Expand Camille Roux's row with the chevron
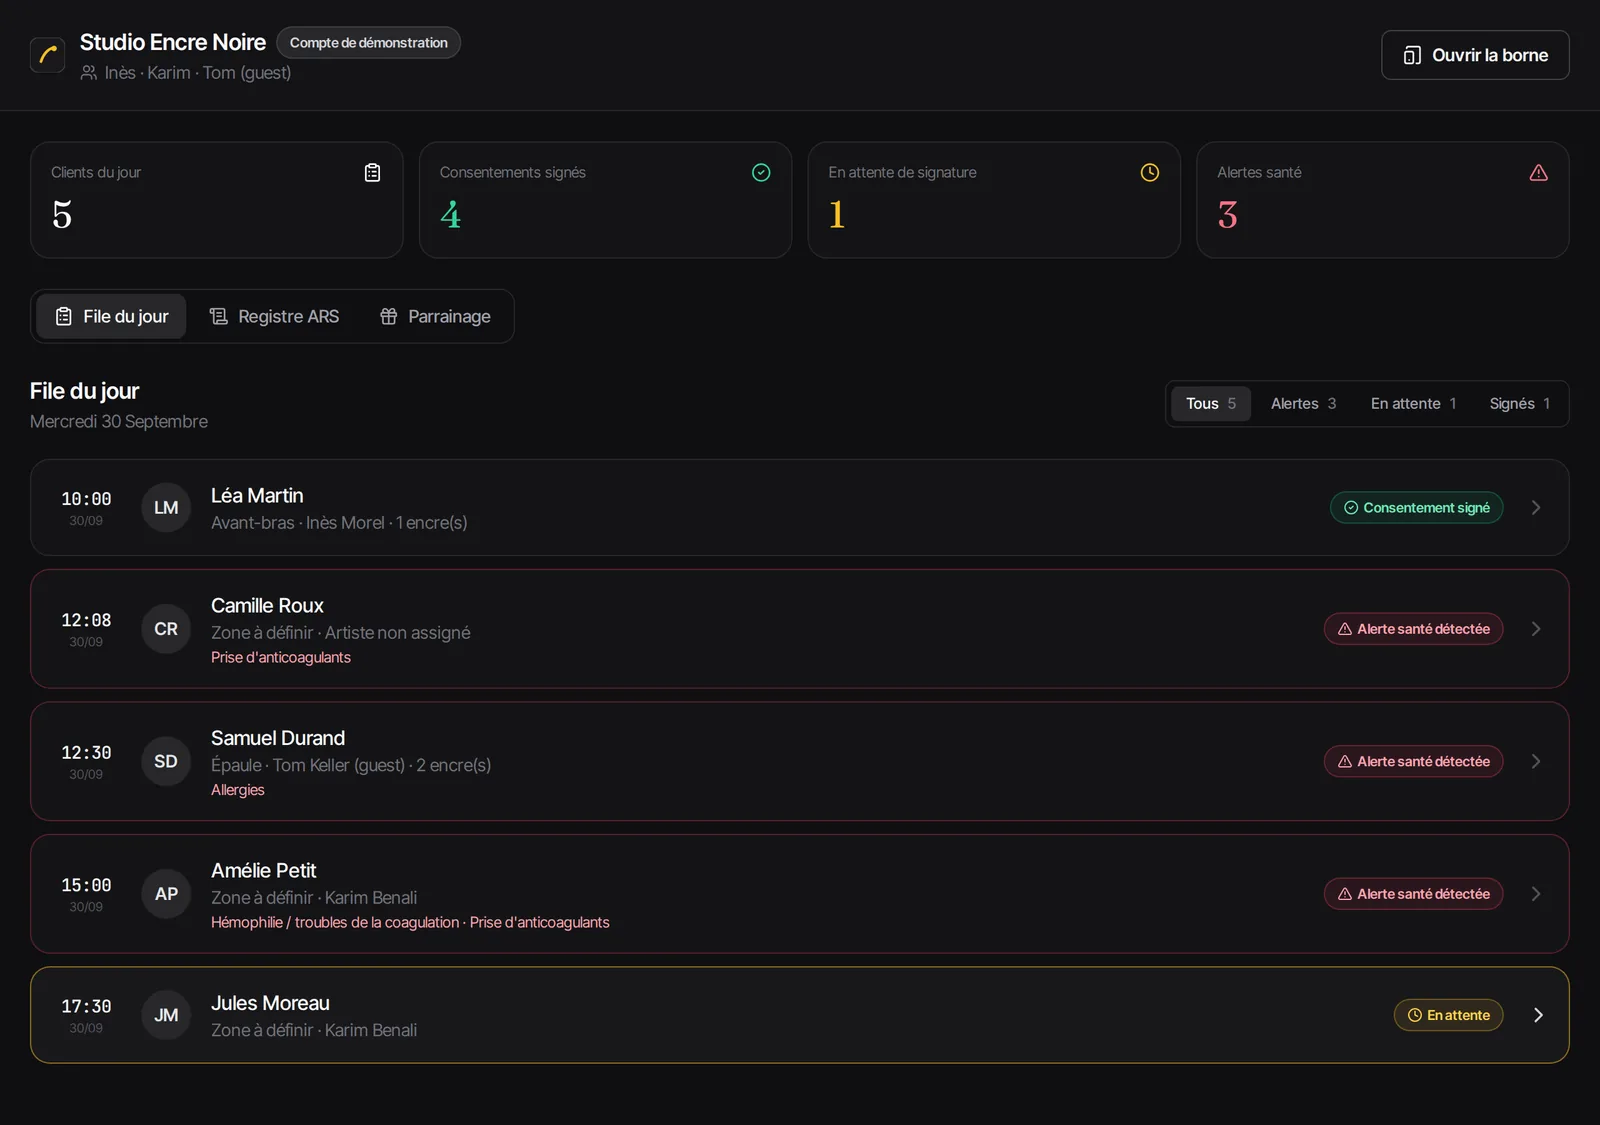Image resolution: width=1600 pixels, height=1125 pixels. [x=1536, y=629]
